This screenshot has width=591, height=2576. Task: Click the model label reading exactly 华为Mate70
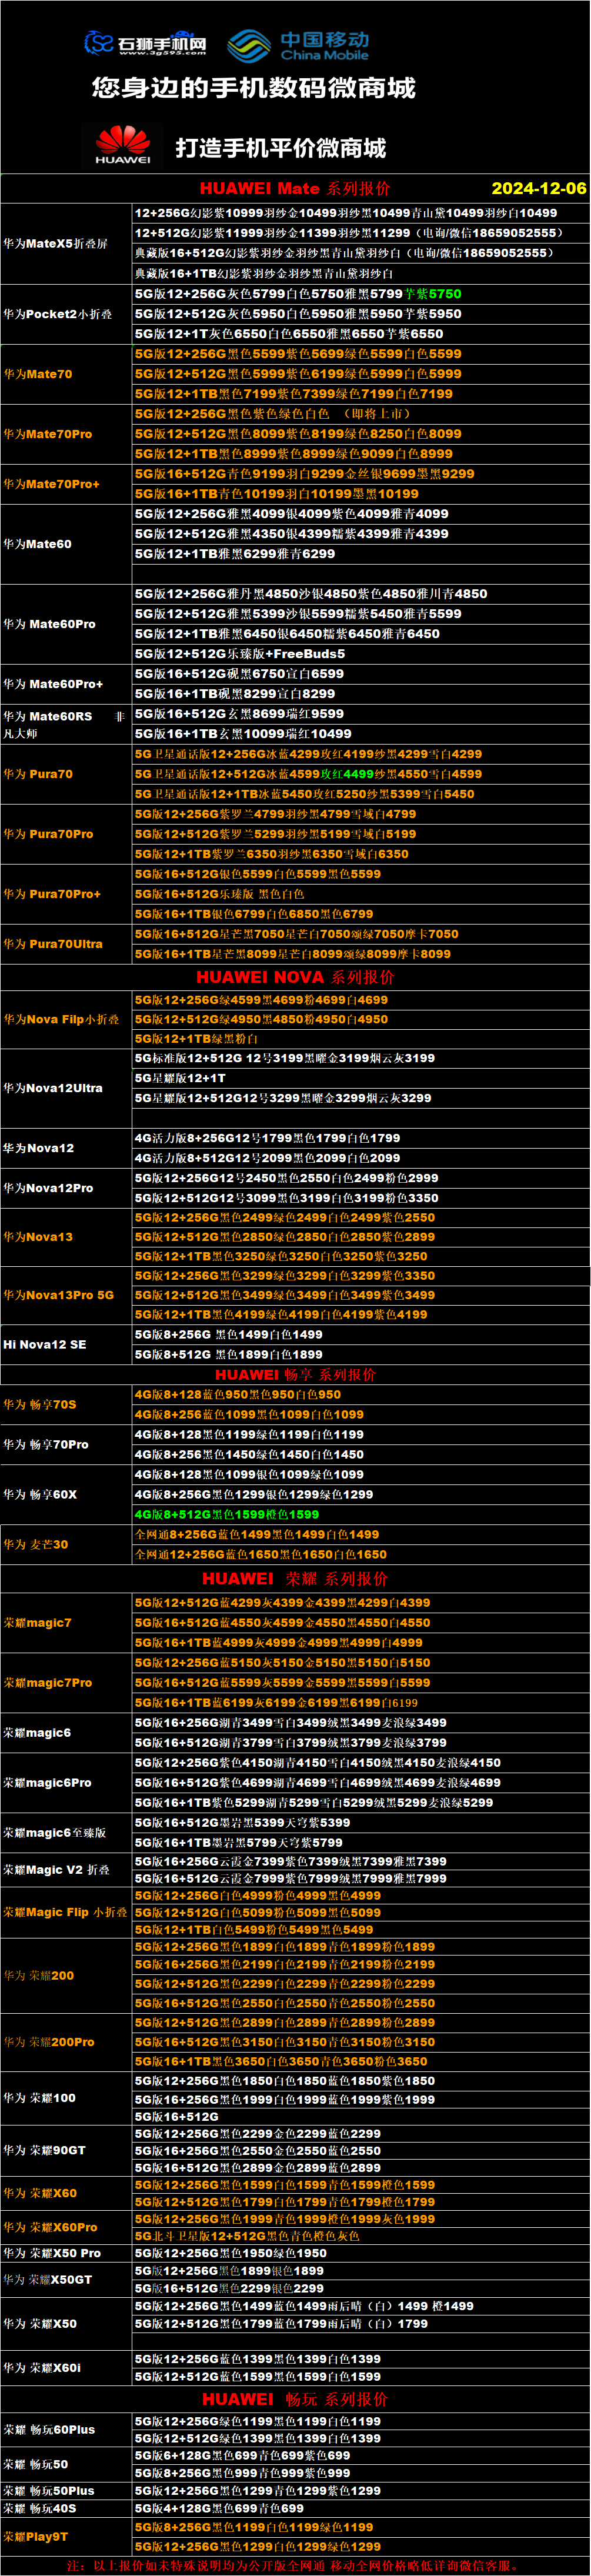point(37,374)
